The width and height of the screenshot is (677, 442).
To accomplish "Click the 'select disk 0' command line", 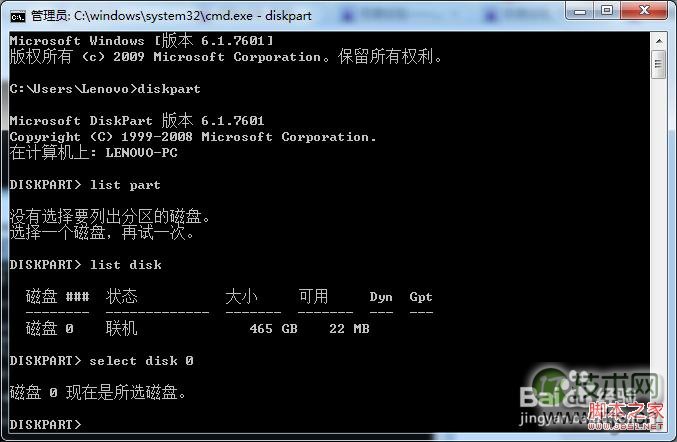I will pos(141,360).
